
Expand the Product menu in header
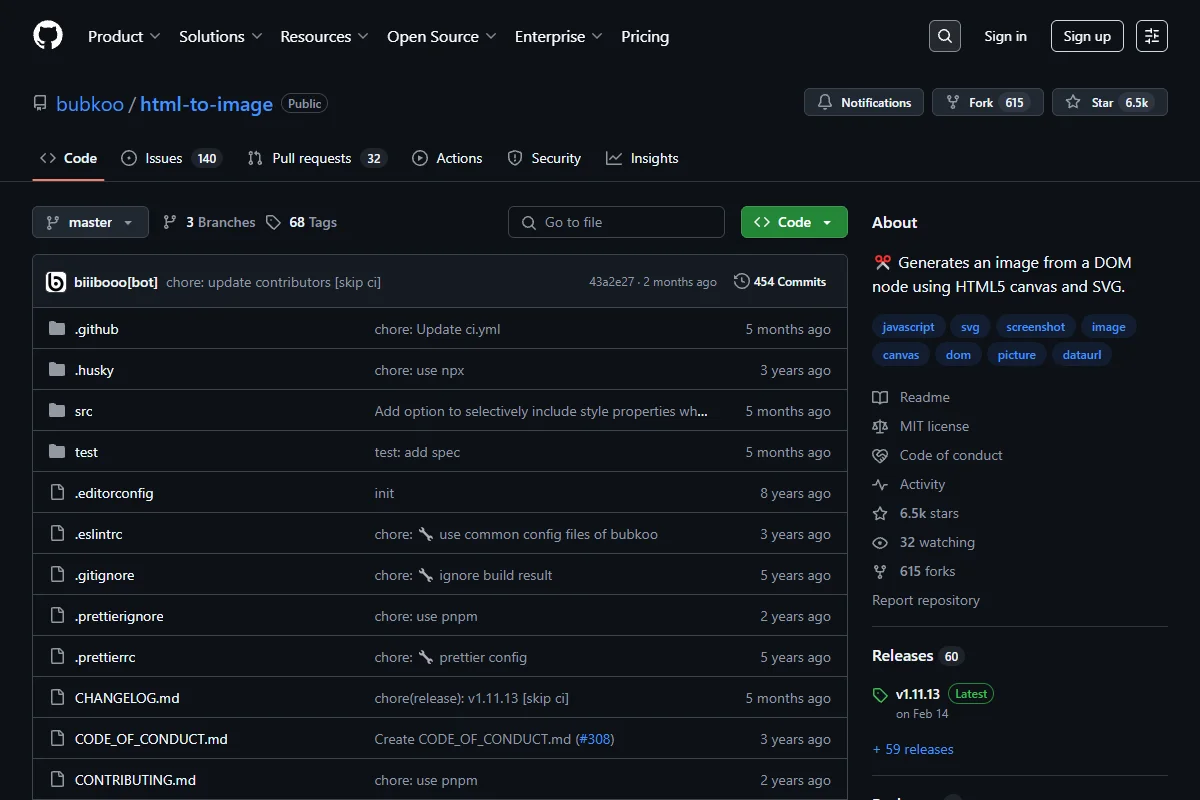tap(124, 36)
